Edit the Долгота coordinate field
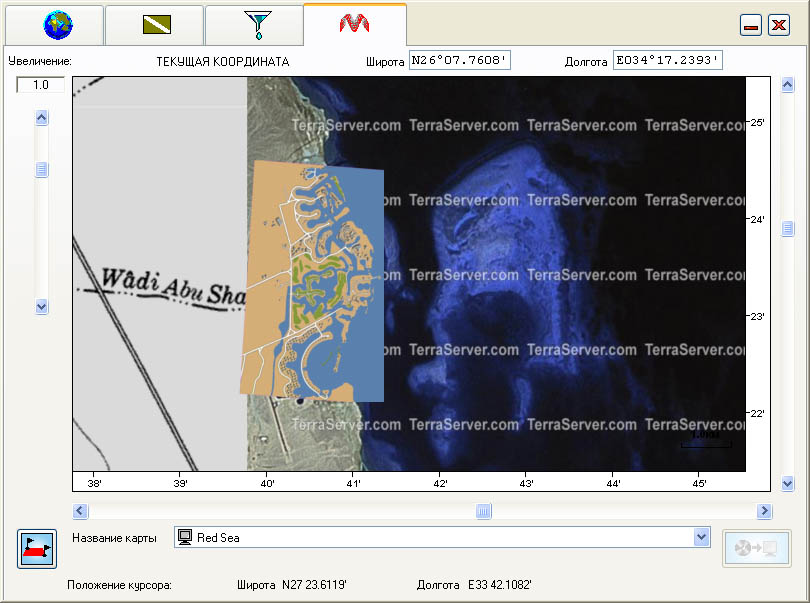 click(x=667, y=60)
